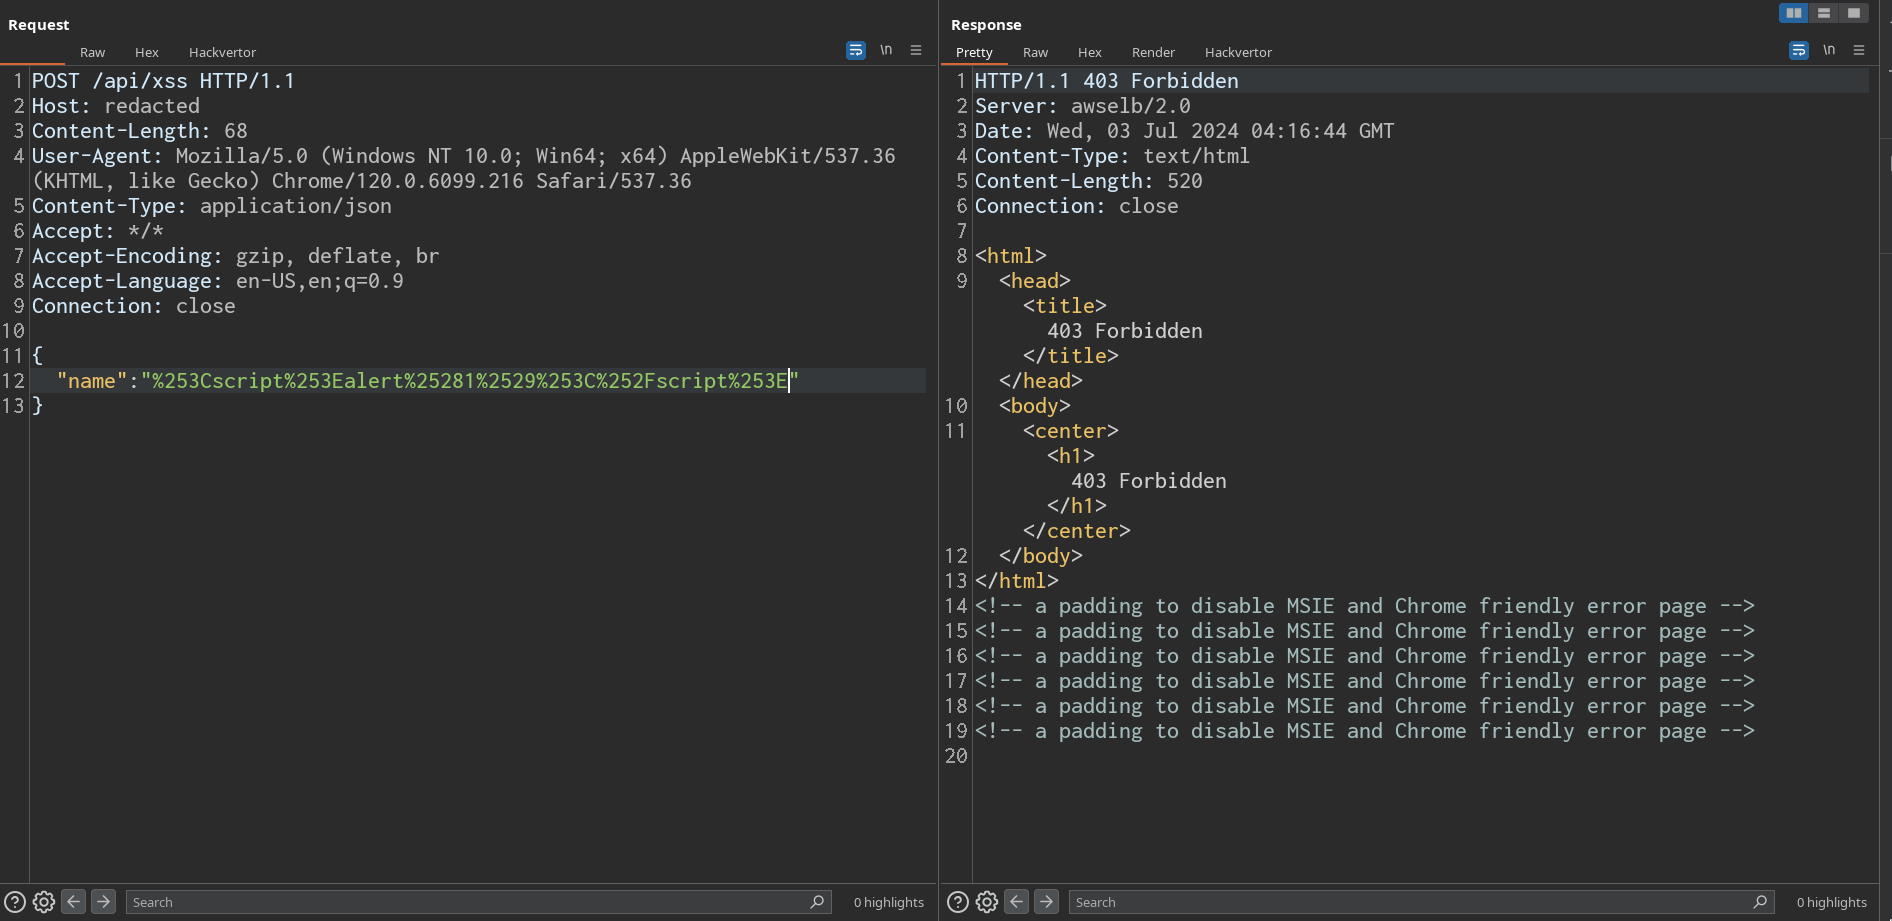Toggle word wrap in Request editor
Screen dimensions: 1892x921
click(x=856, y=50)
